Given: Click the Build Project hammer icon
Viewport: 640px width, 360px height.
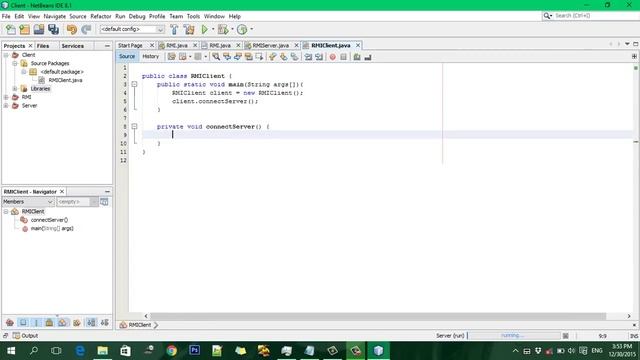Looking at the screenshot, I should (174, 29).
